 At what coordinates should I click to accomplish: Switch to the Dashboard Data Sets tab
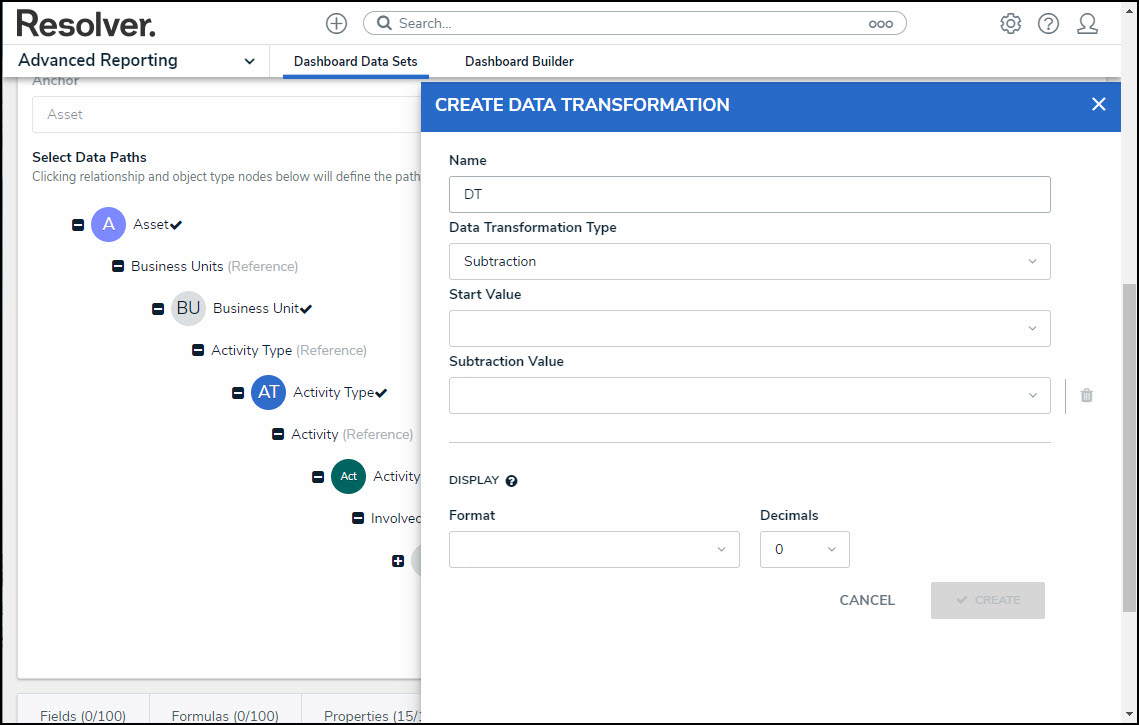pyautogui.click(x=355, y=61)
